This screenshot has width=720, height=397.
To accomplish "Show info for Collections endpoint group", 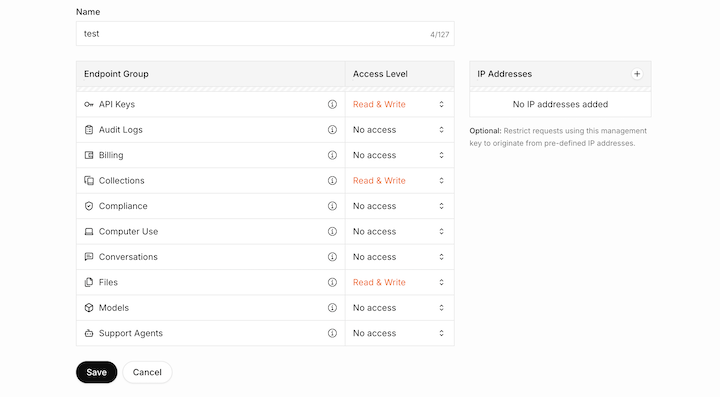I will (x=332, y=181).
